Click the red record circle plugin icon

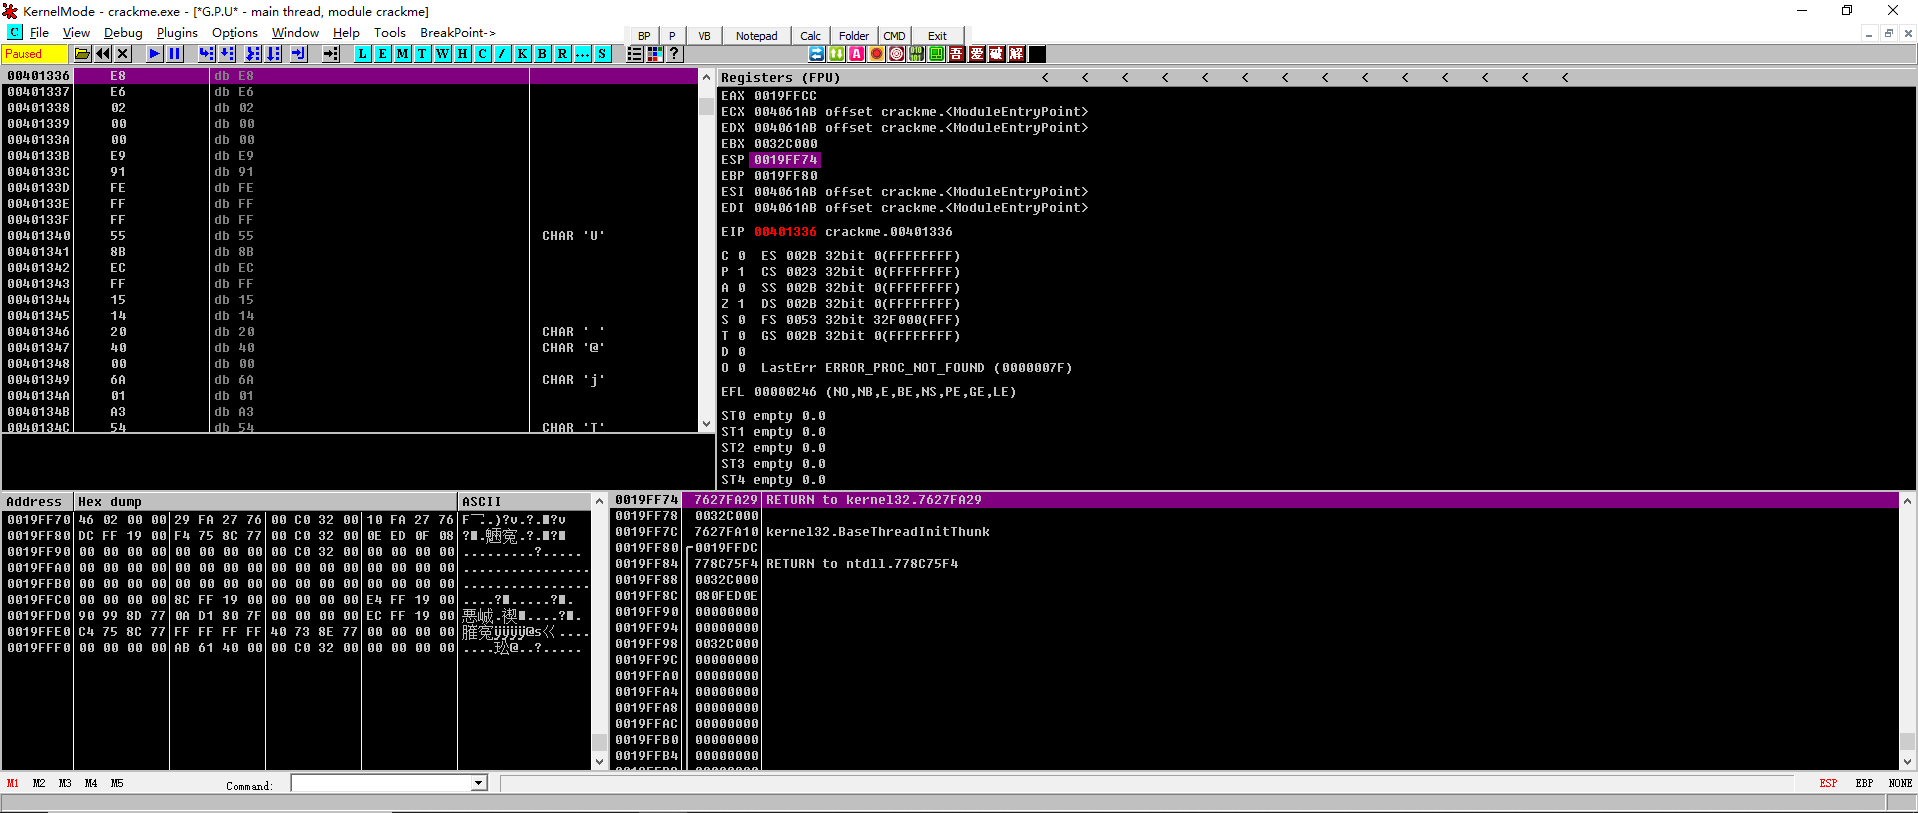[x=877, y=54]
